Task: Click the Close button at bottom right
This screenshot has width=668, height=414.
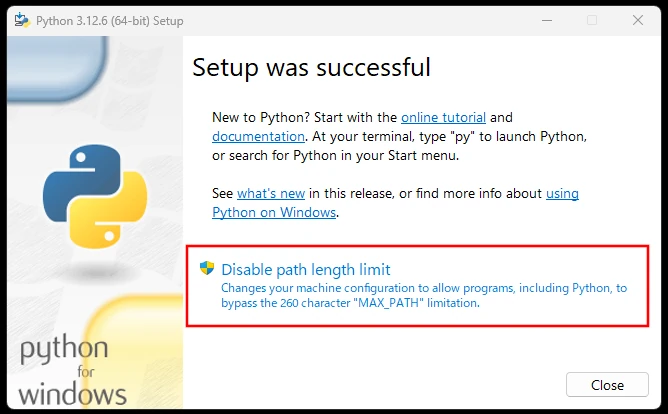Action: (607, 385)
